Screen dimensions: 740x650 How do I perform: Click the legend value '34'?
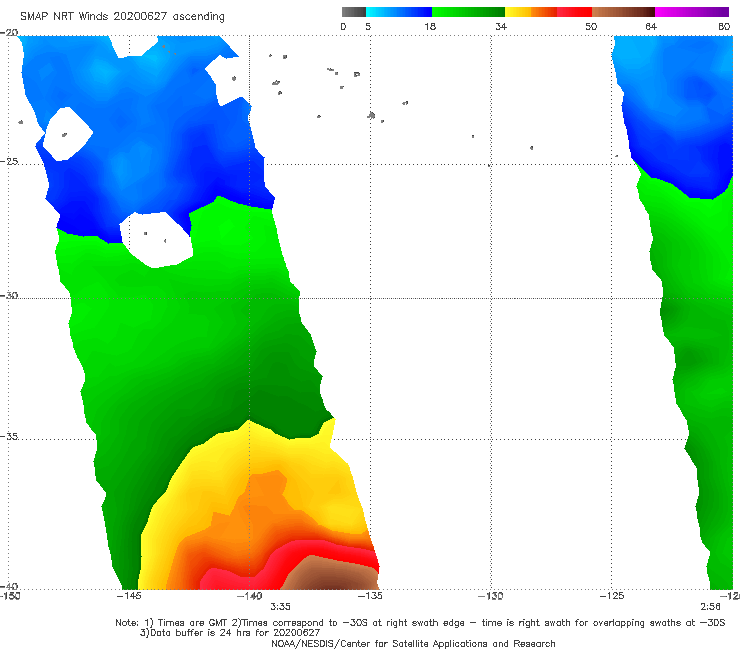501,26
